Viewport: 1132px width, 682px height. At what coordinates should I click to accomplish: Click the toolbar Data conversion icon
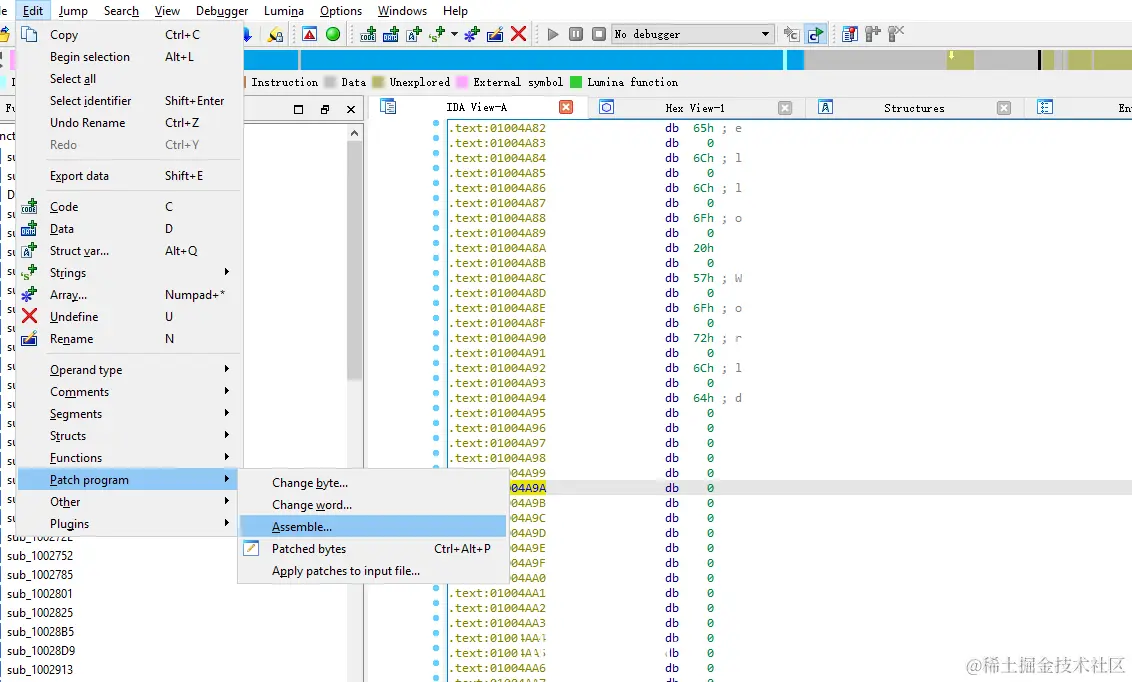(x=391, y=34)
